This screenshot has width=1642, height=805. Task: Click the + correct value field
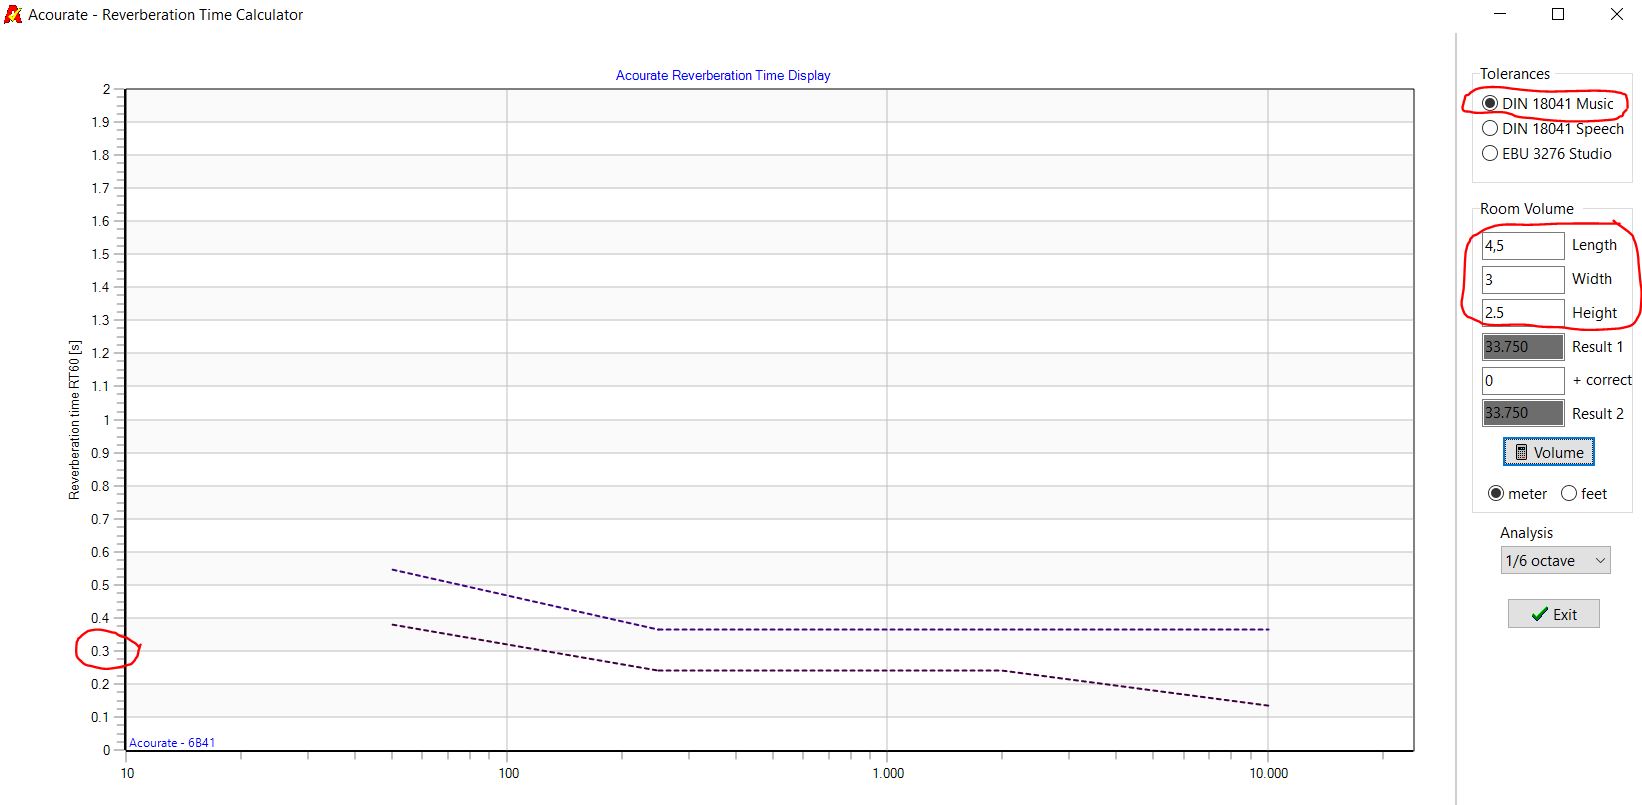pos(1523,380)
